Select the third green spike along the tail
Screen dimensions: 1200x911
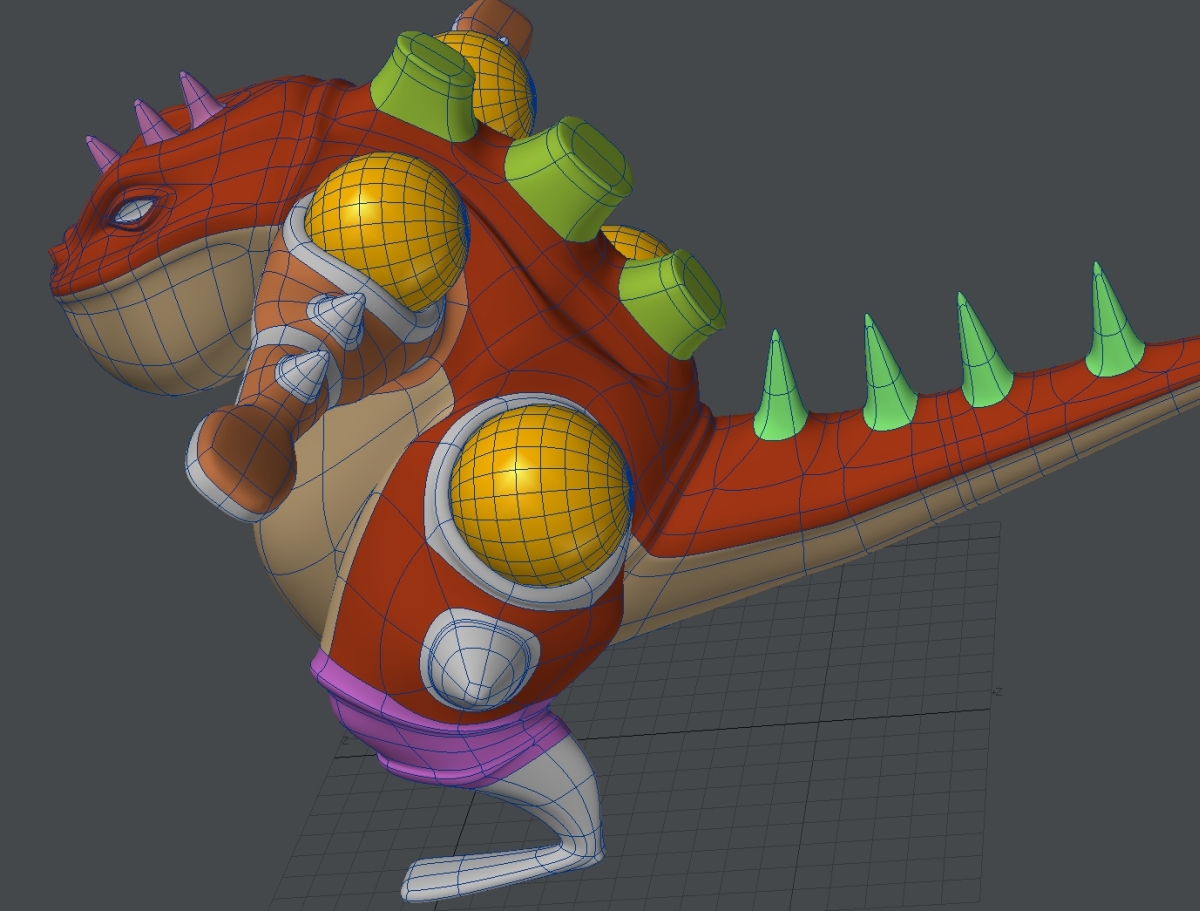click(982, 358)
